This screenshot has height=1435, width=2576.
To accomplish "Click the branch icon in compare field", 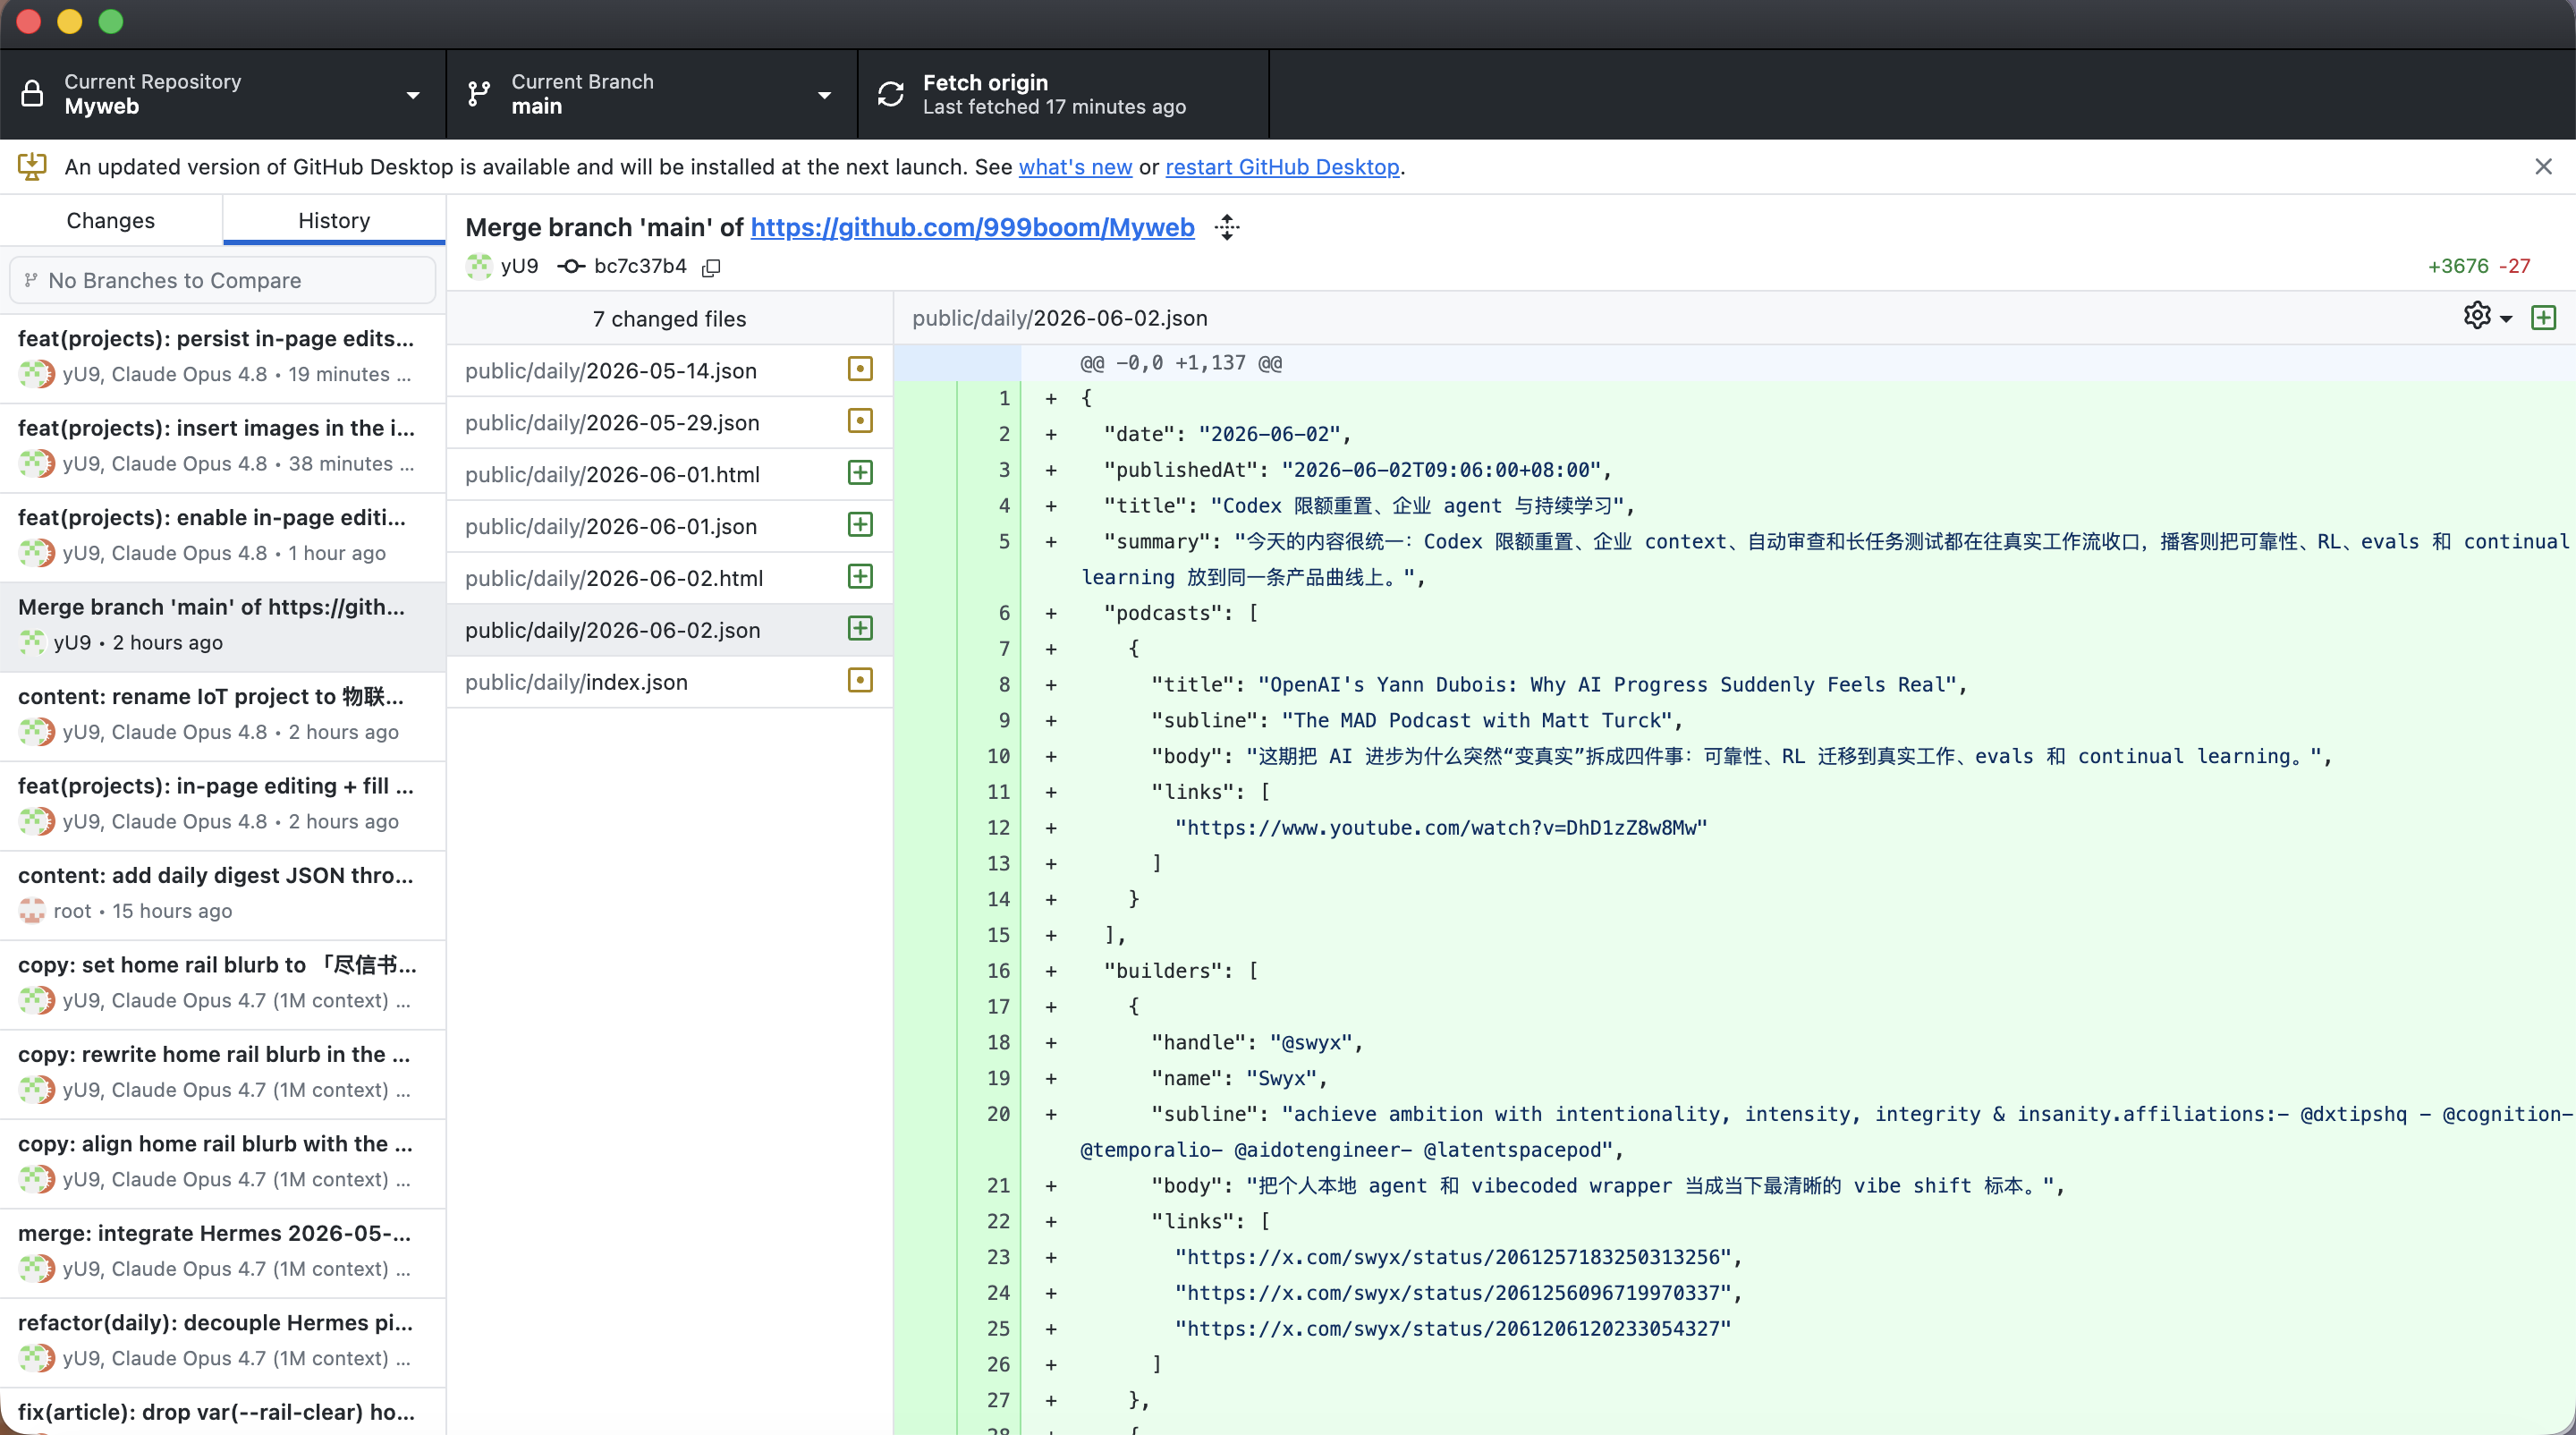I will [x=31, y=280].
